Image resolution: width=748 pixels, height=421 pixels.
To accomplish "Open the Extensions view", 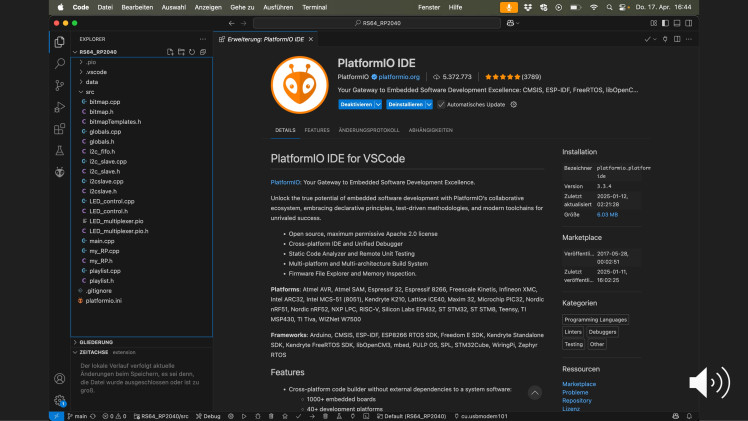I will coord(60,129).
